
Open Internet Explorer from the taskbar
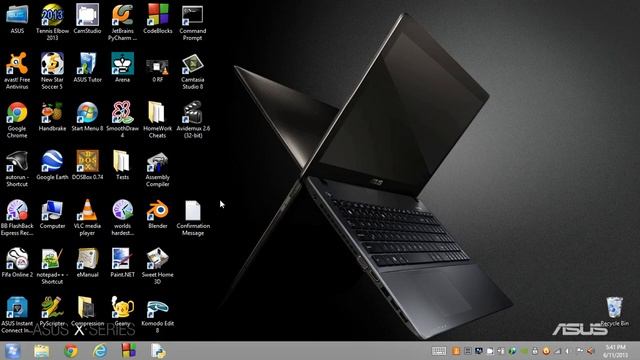point(100,351)
